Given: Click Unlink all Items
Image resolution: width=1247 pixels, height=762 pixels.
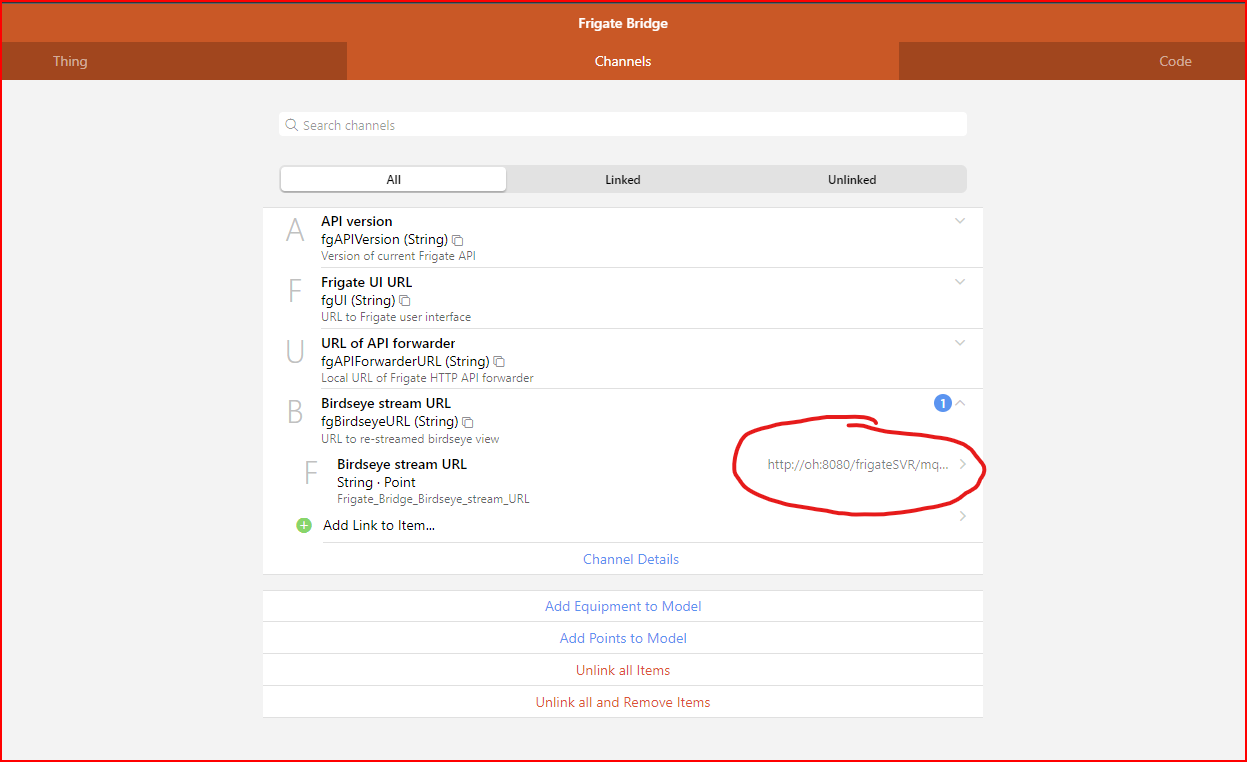Looking at the screenshot, I should coord(623,670).
